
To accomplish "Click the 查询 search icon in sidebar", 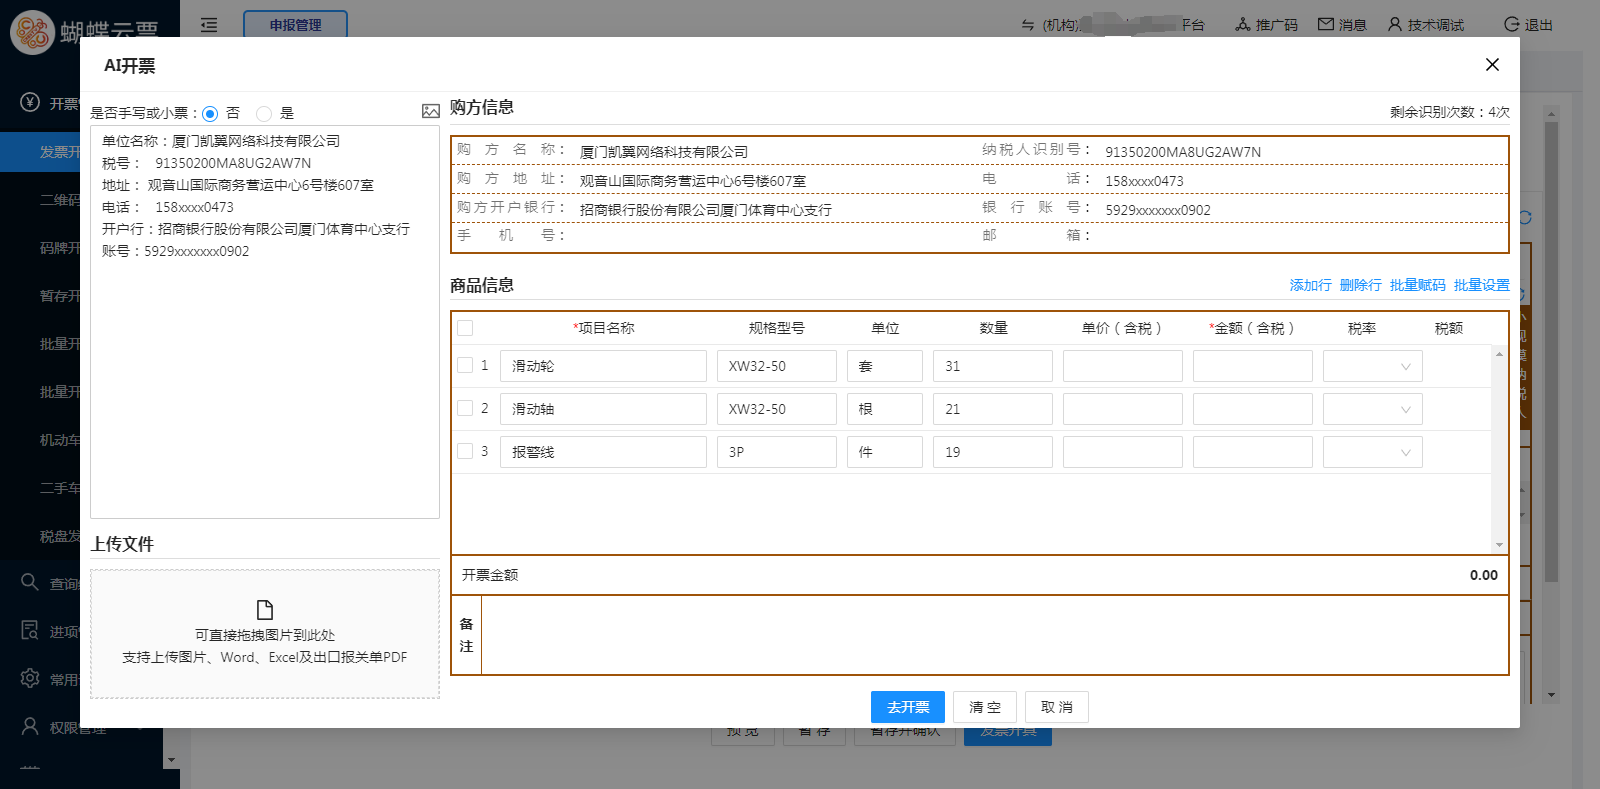I will (x=30, y=582).
